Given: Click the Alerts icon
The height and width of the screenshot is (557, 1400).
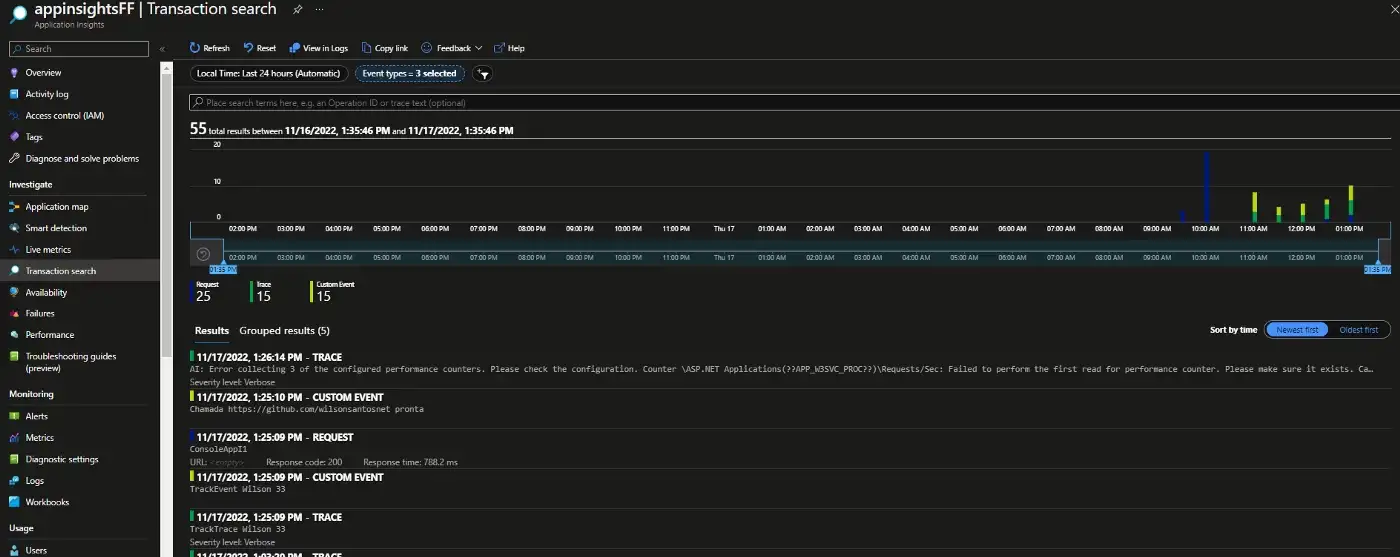Looking at the screenshot, I should coord(15,416).
